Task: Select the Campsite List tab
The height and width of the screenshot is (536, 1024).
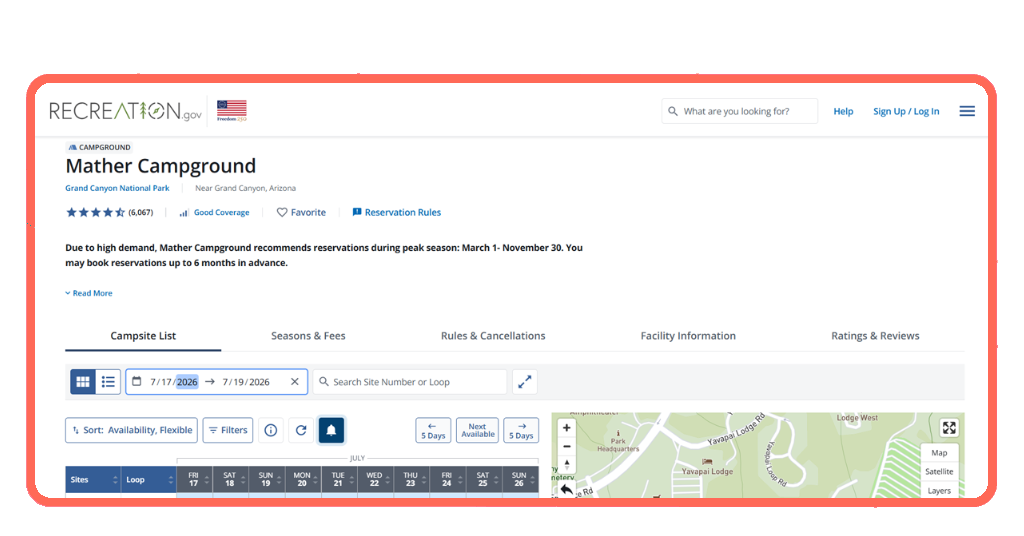Action: click(143, 336)
